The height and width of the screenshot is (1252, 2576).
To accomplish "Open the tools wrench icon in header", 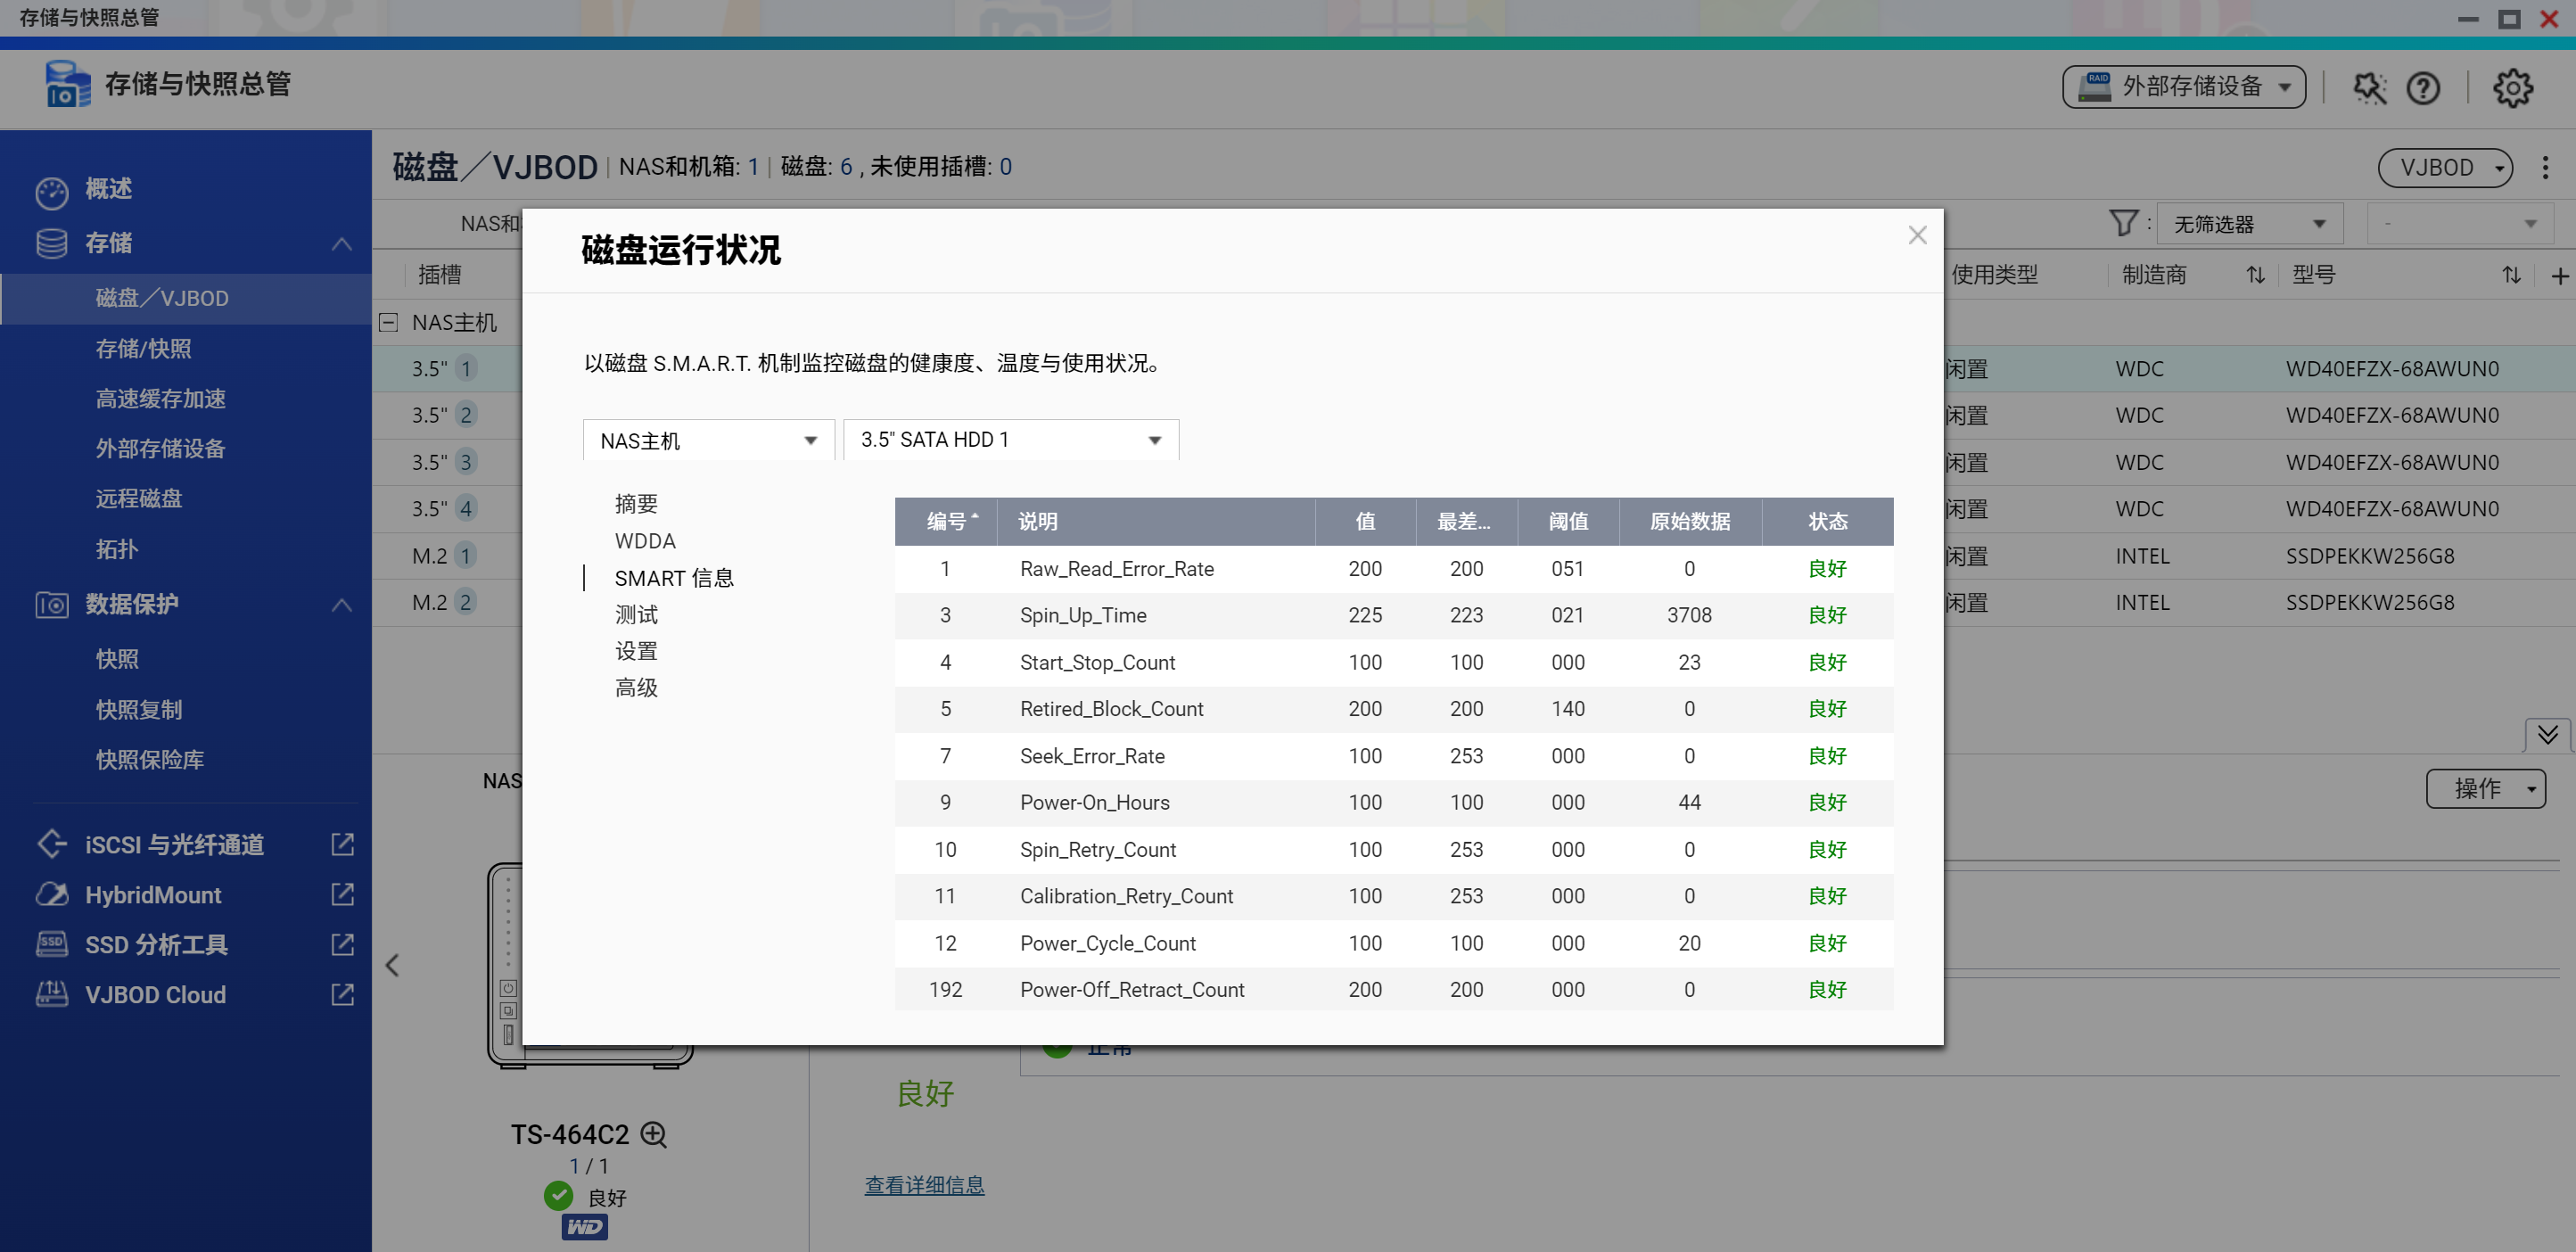I will pos(2369,88).
